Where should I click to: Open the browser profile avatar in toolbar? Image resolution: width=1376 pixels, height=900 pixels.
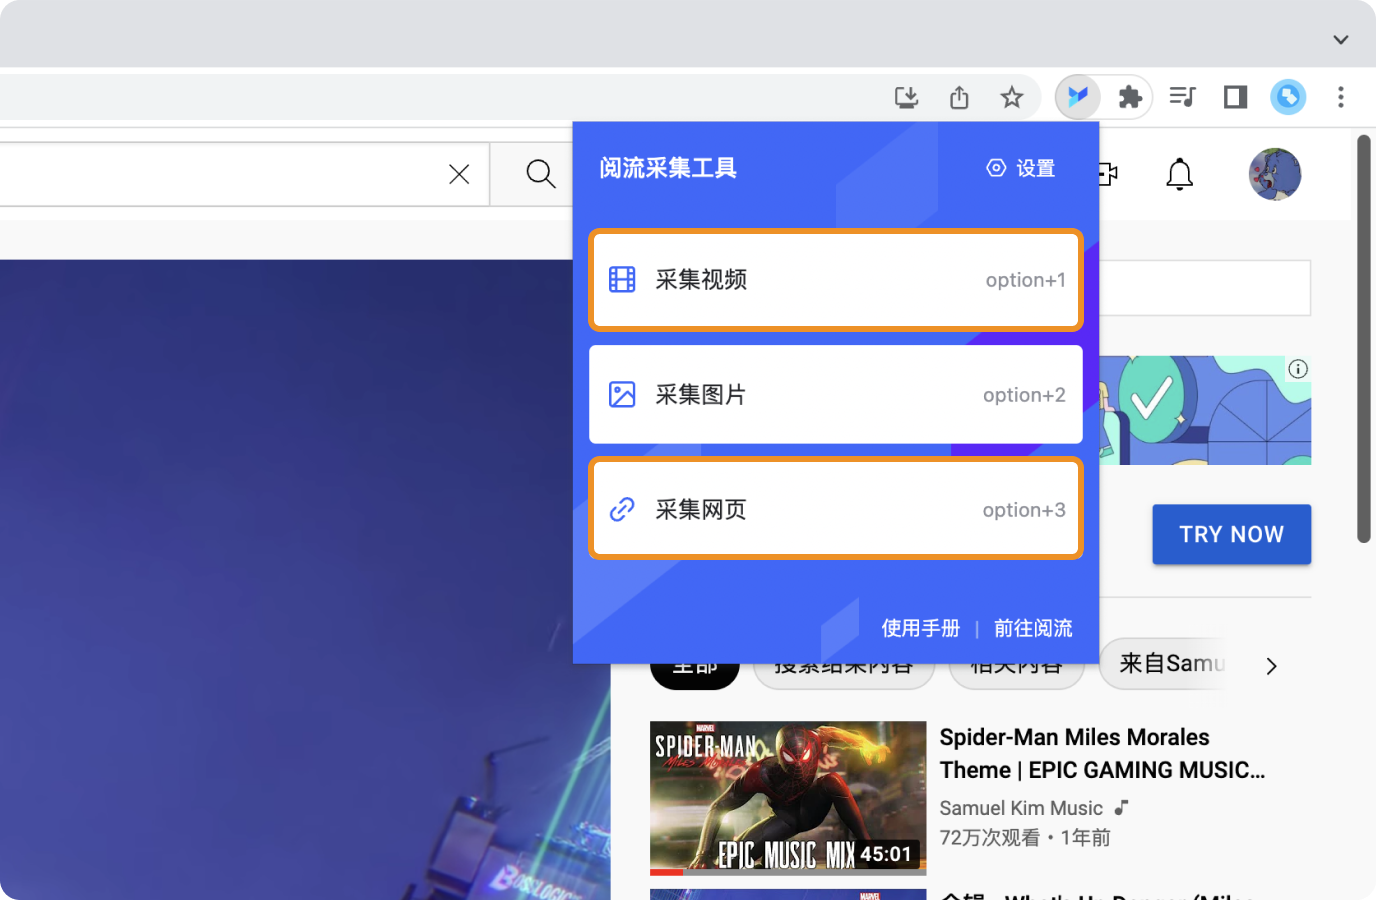[x=1288, y=97]
